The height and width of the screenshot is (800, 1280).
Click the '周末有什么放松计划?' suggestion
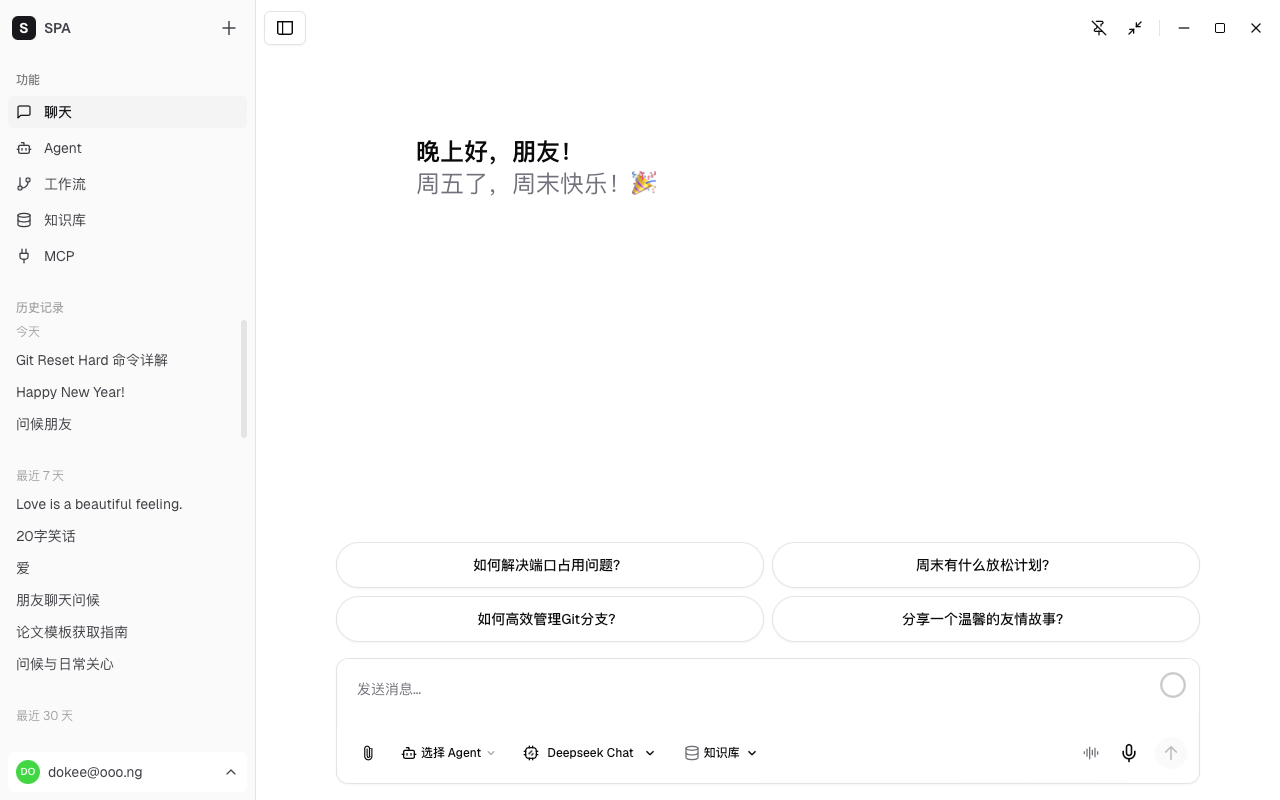tap(983, 565)
